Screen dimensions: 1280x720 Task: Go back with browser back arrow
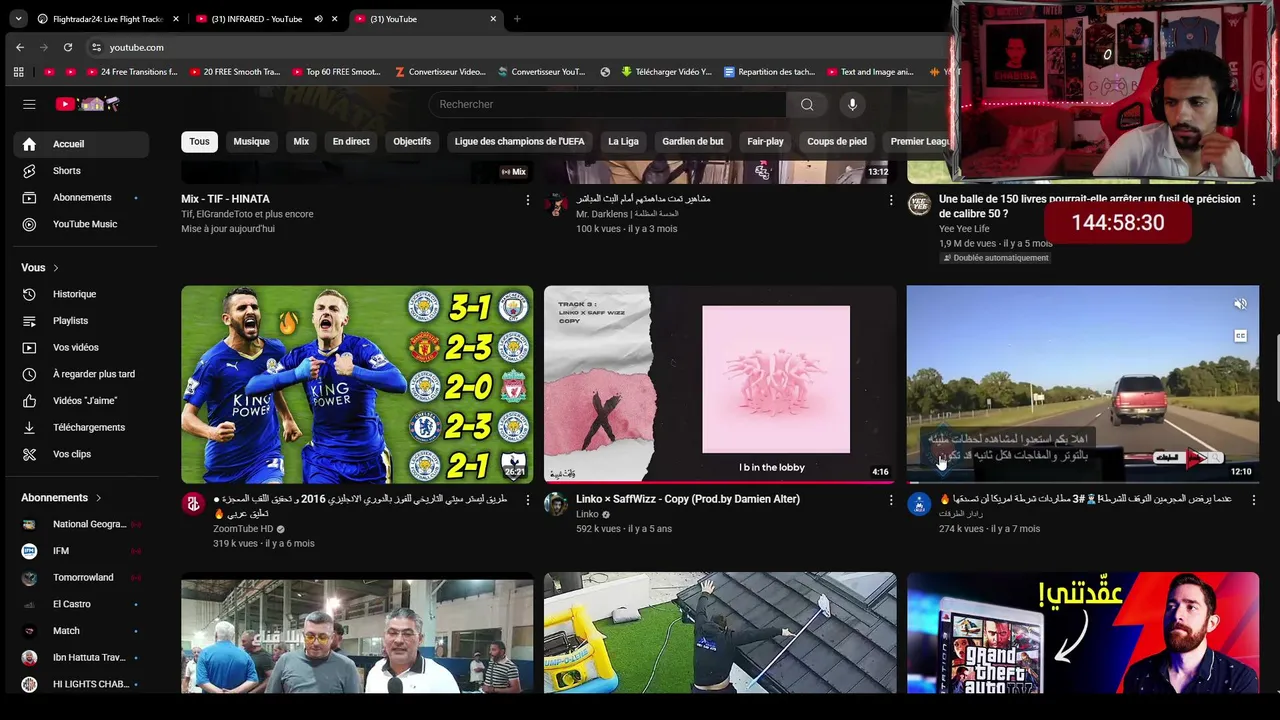pyautogui.click(x=20, y=47)
